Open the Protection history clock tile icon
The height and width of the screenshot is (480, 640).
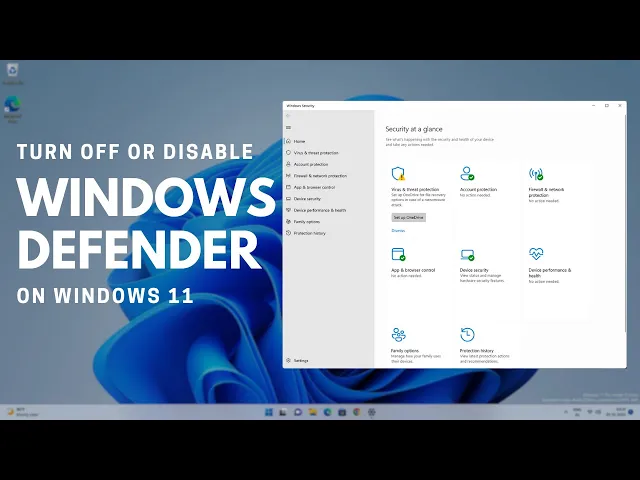coord(467,335)
